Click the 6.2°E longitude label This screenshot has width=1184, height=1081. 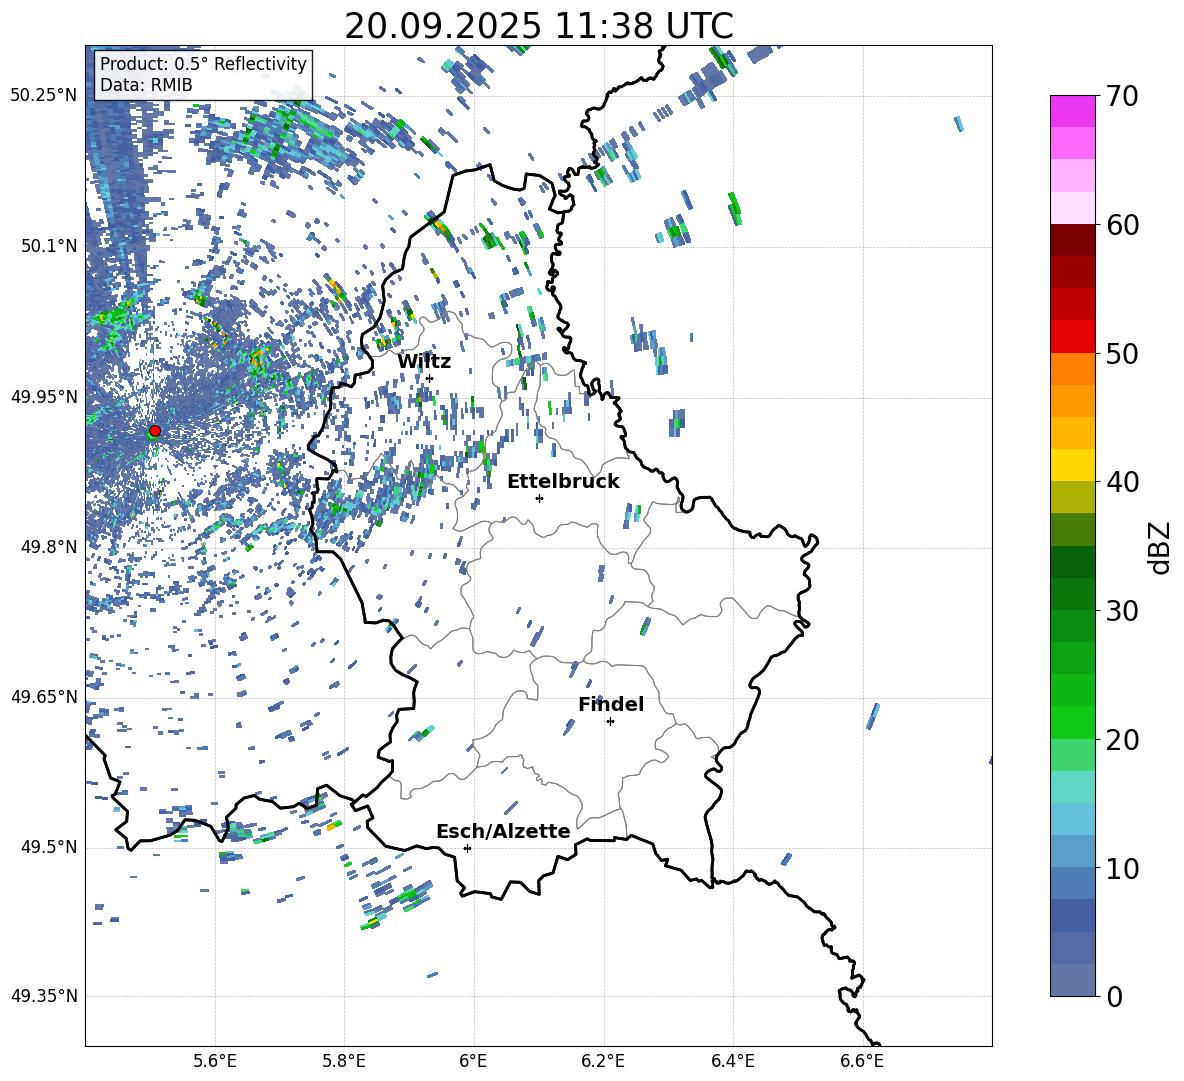point(603,1062)
